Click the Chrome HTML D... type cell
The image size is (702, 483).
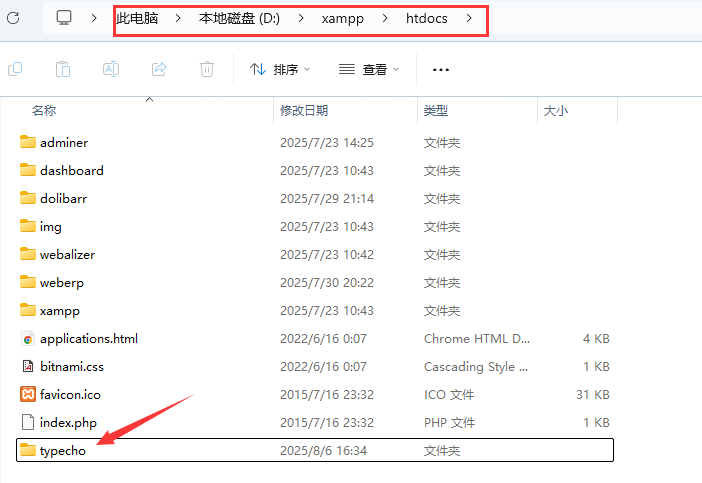[477, 338]
